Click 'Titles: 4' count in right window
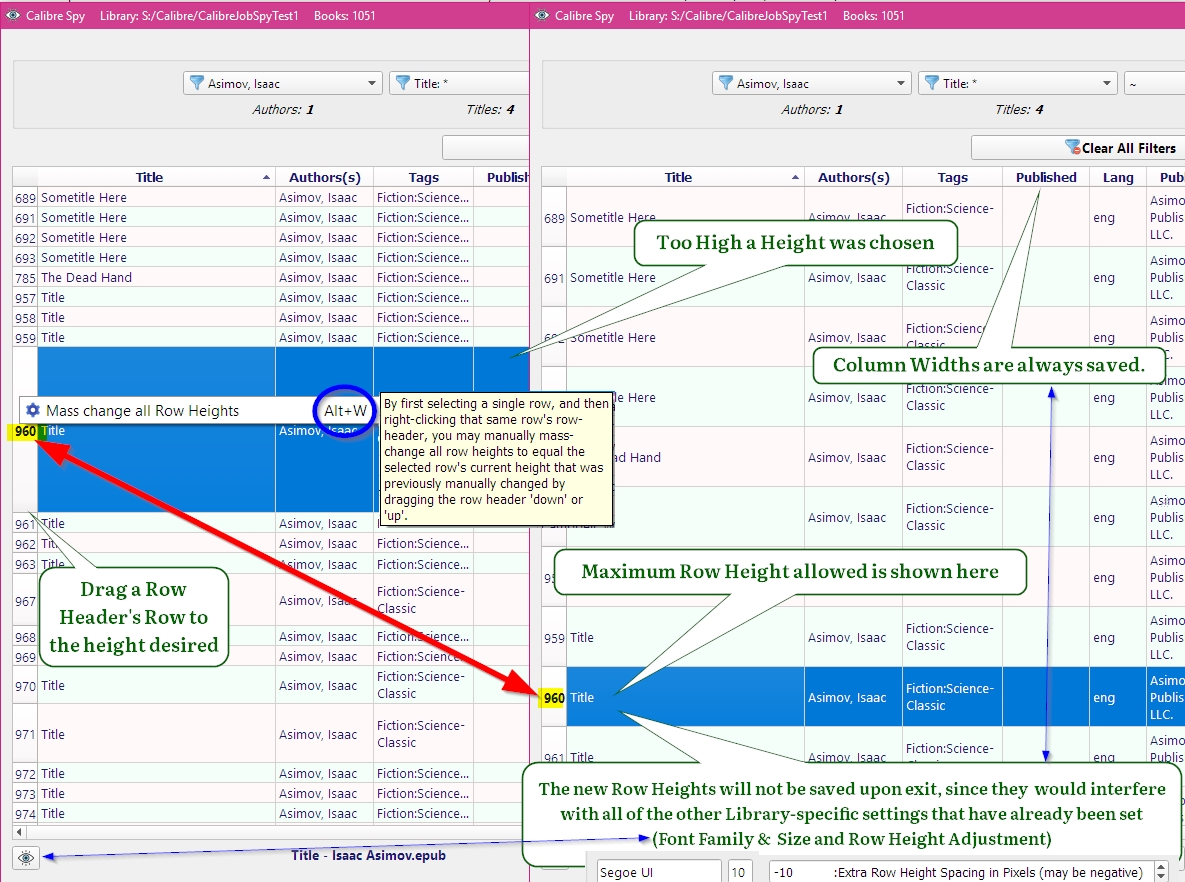This screenshot has height=882, width=1185. click(x=1019, y=110)
